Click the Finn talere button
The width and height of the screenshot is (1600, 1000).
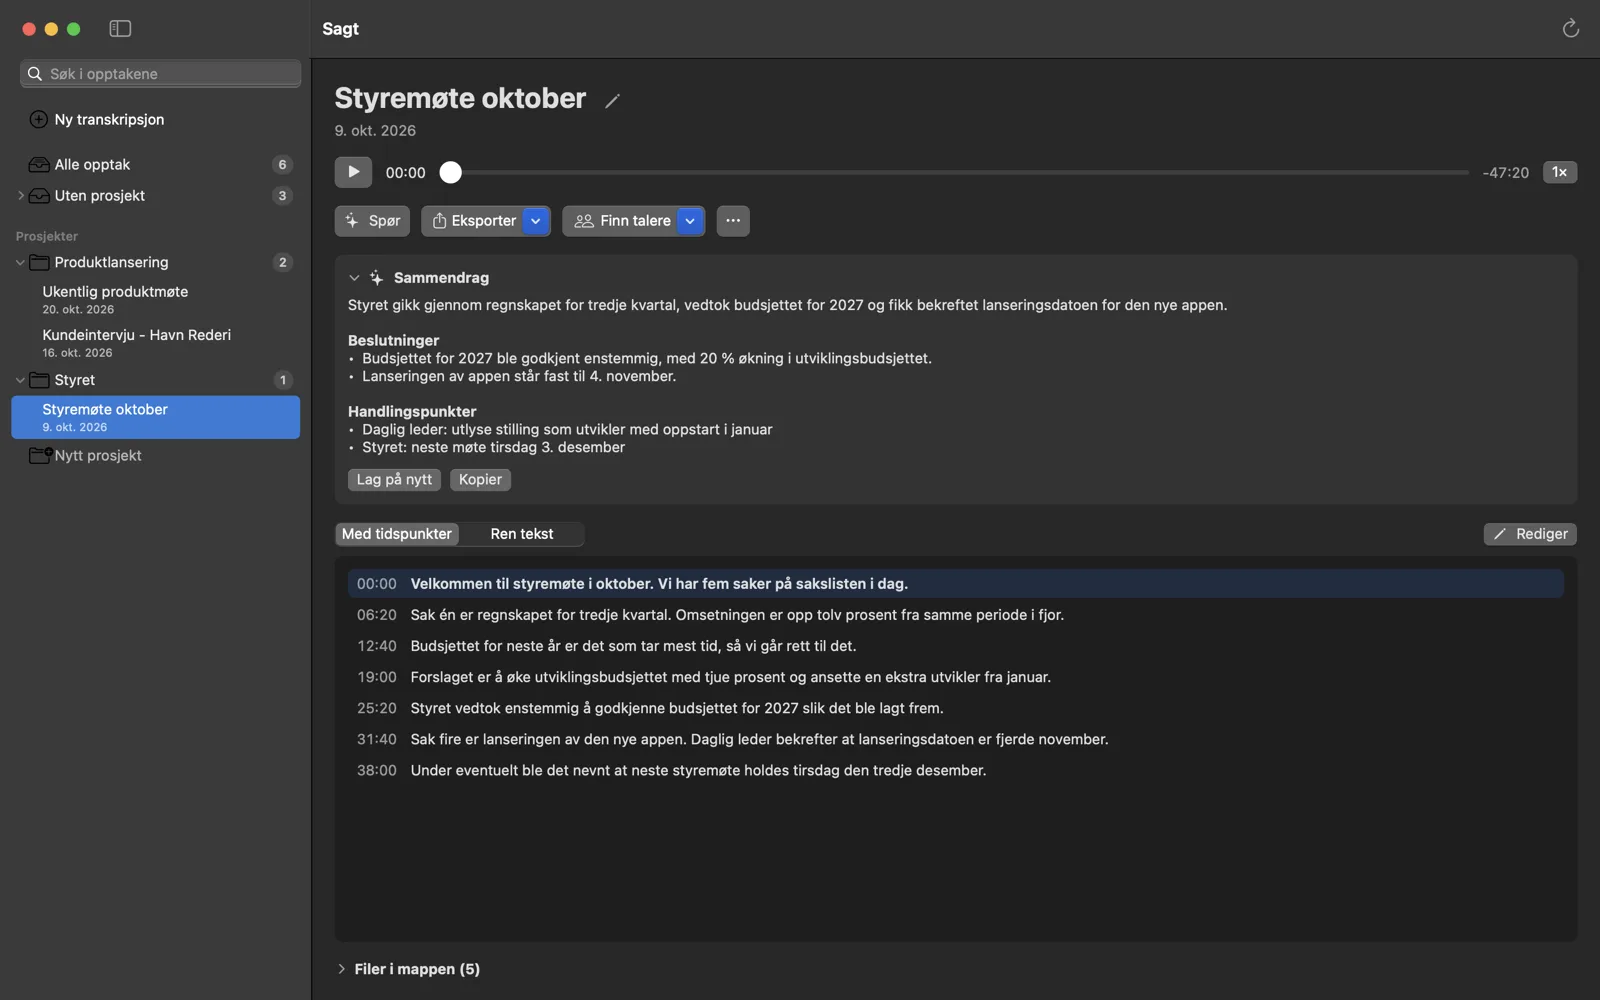tap(621, 221)
